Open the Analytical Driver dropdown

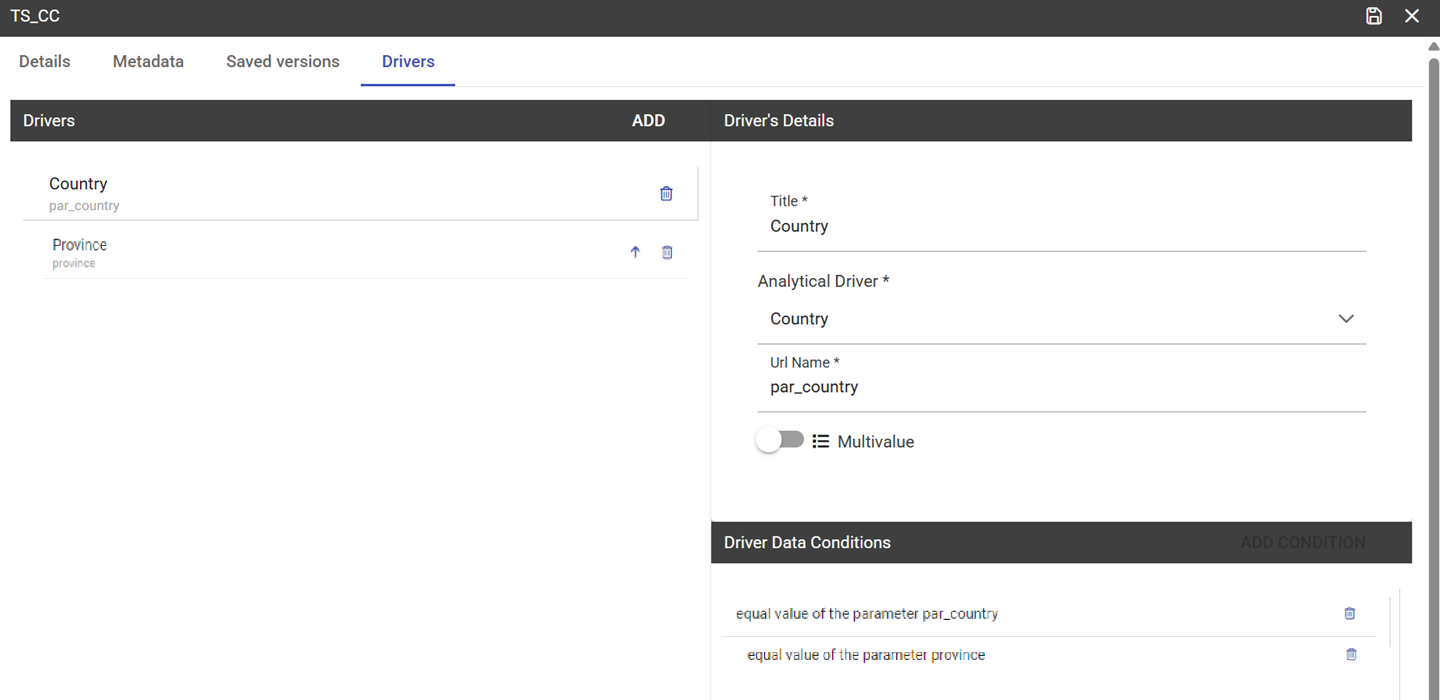tap(1062, 319)
